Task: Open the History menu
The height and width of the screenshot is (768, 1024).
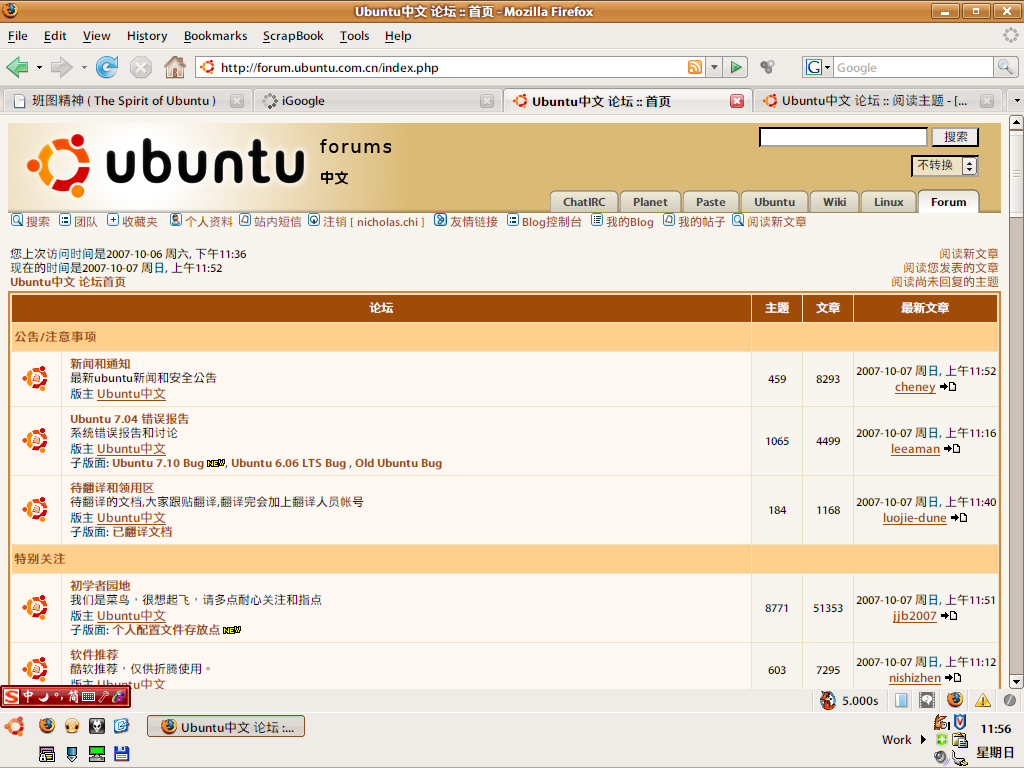Action: [x=147, y=36]
